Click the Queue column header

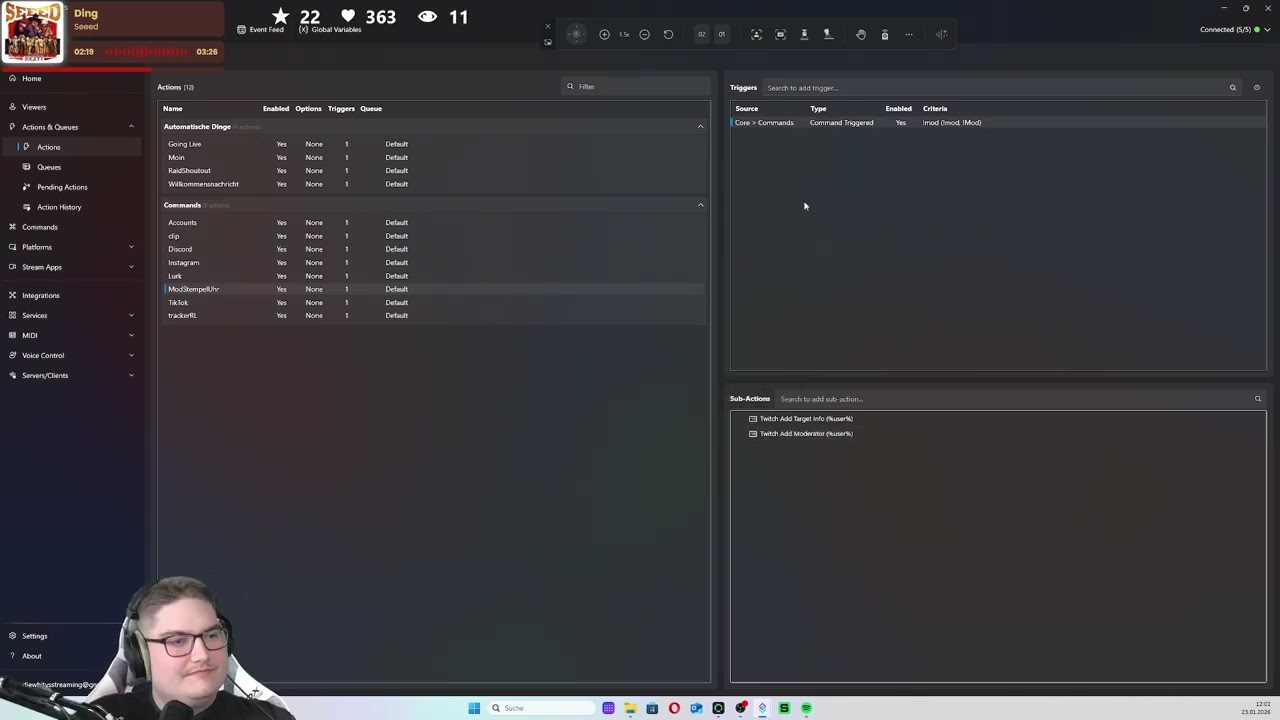click(x=371, y=108)
